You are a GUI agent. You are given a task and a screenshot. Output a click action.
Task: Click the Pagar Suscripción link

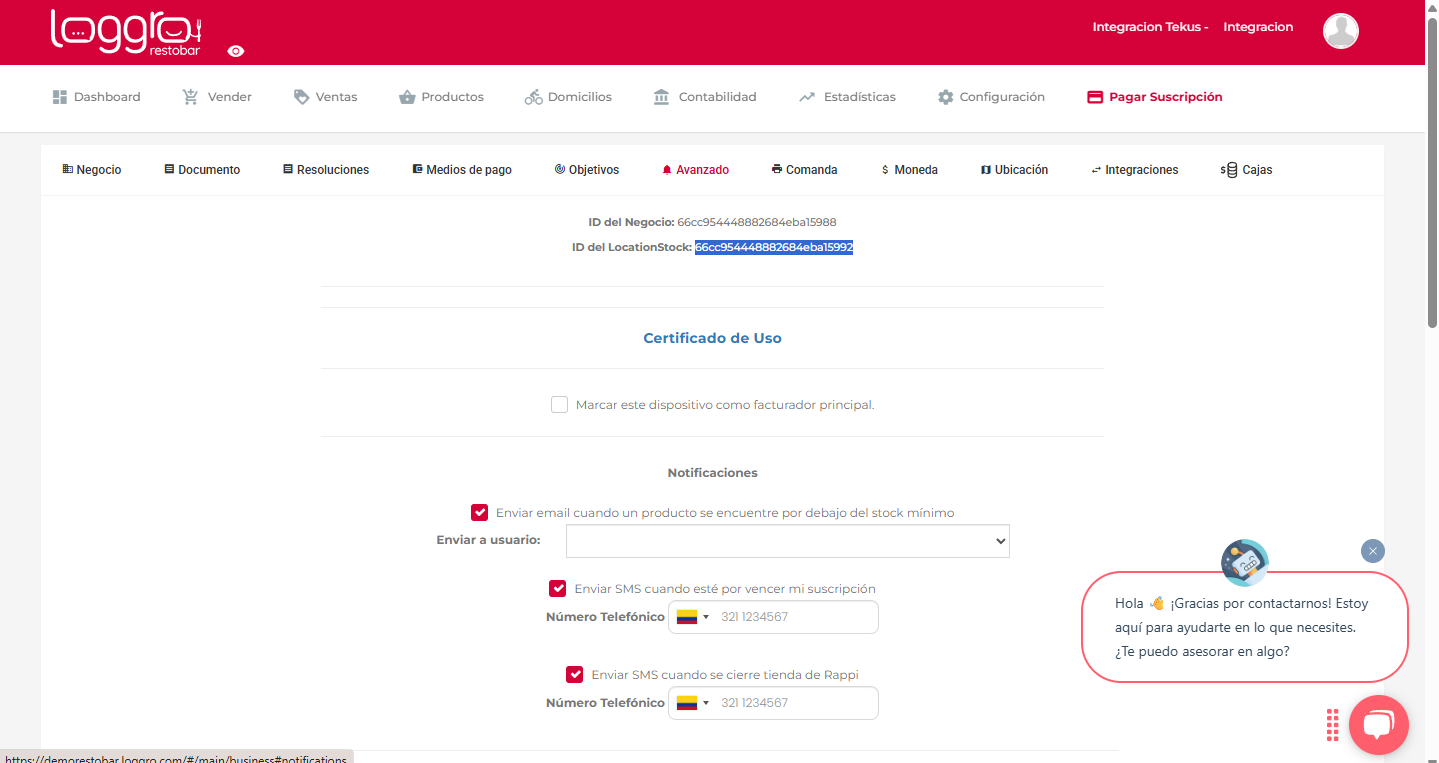point(1154,97)
